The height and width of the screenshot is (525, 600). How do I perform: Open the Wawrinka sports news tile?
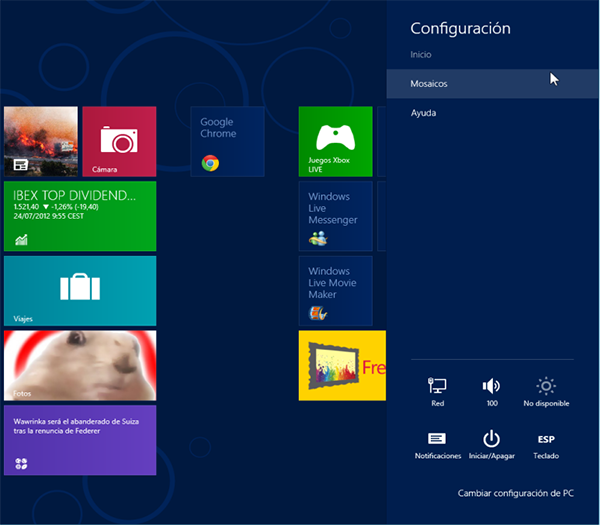pyautogui.click(x=80, y=440)
